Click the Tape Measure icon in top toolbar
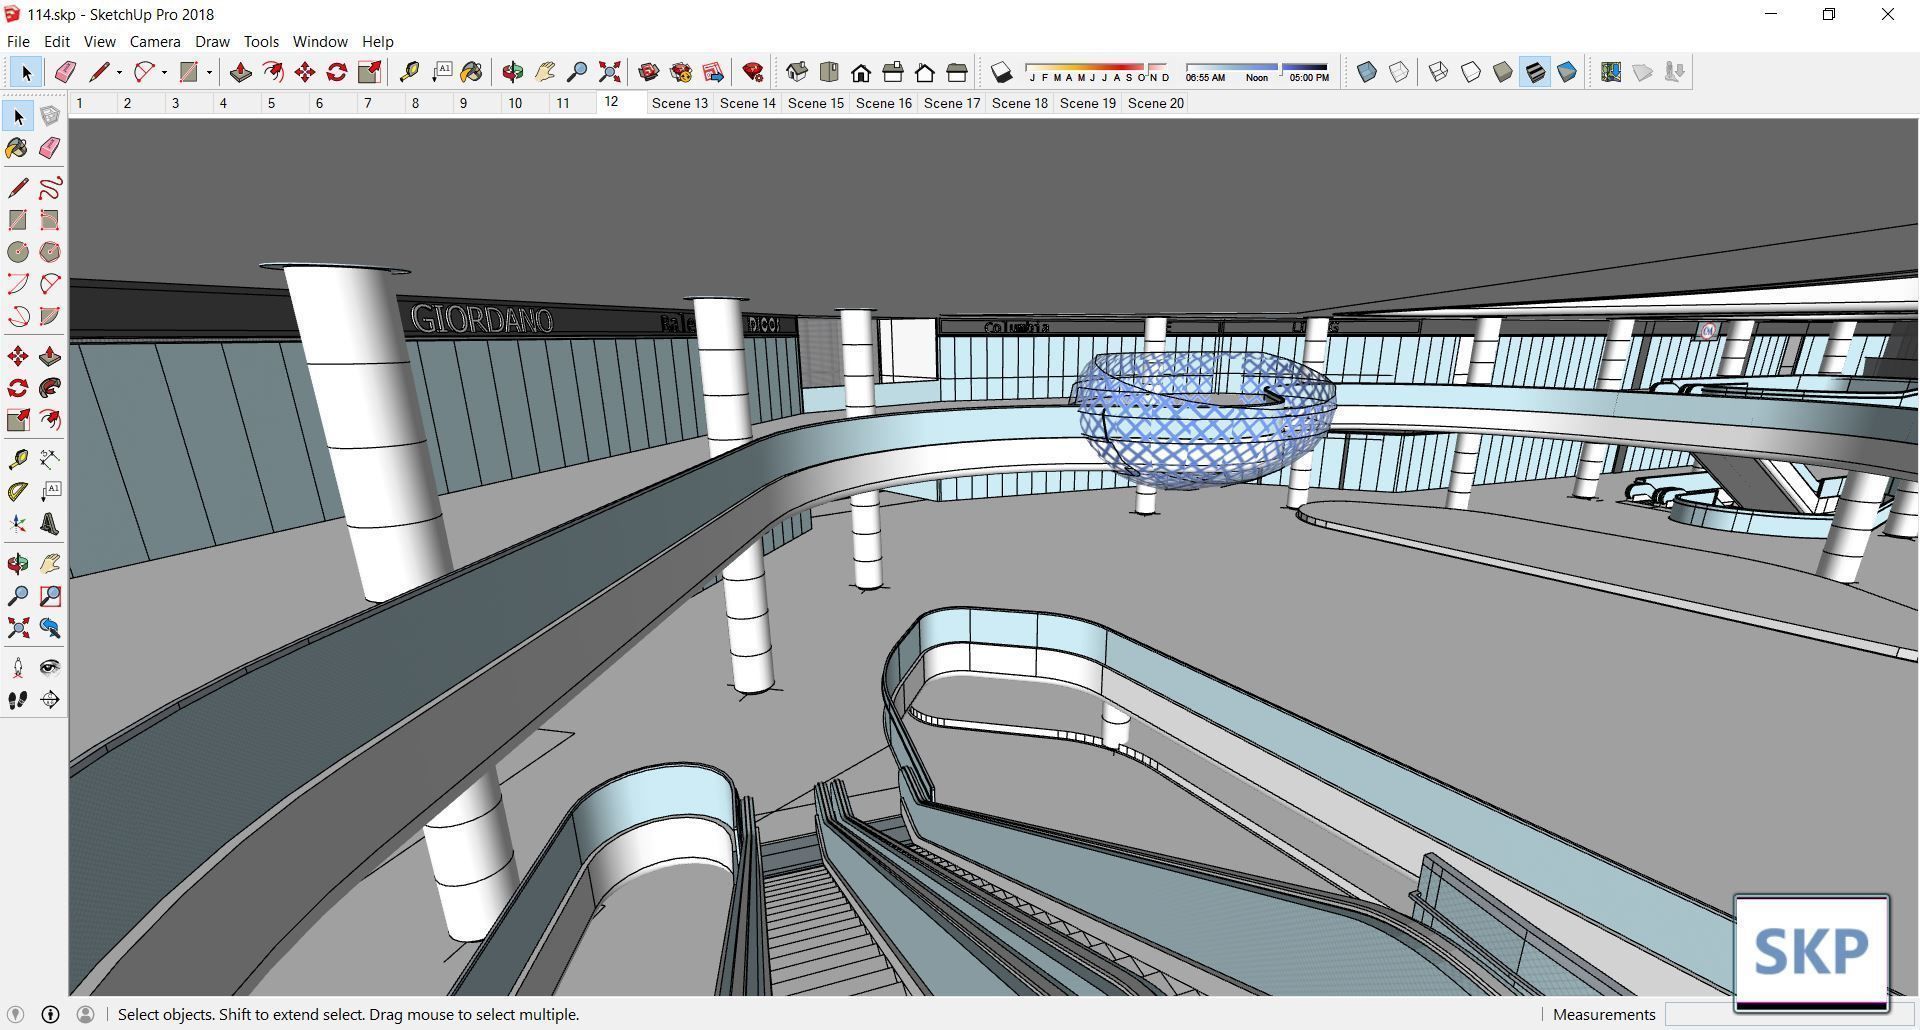This screenshot has width=1920, height=1030. point(408,72)
